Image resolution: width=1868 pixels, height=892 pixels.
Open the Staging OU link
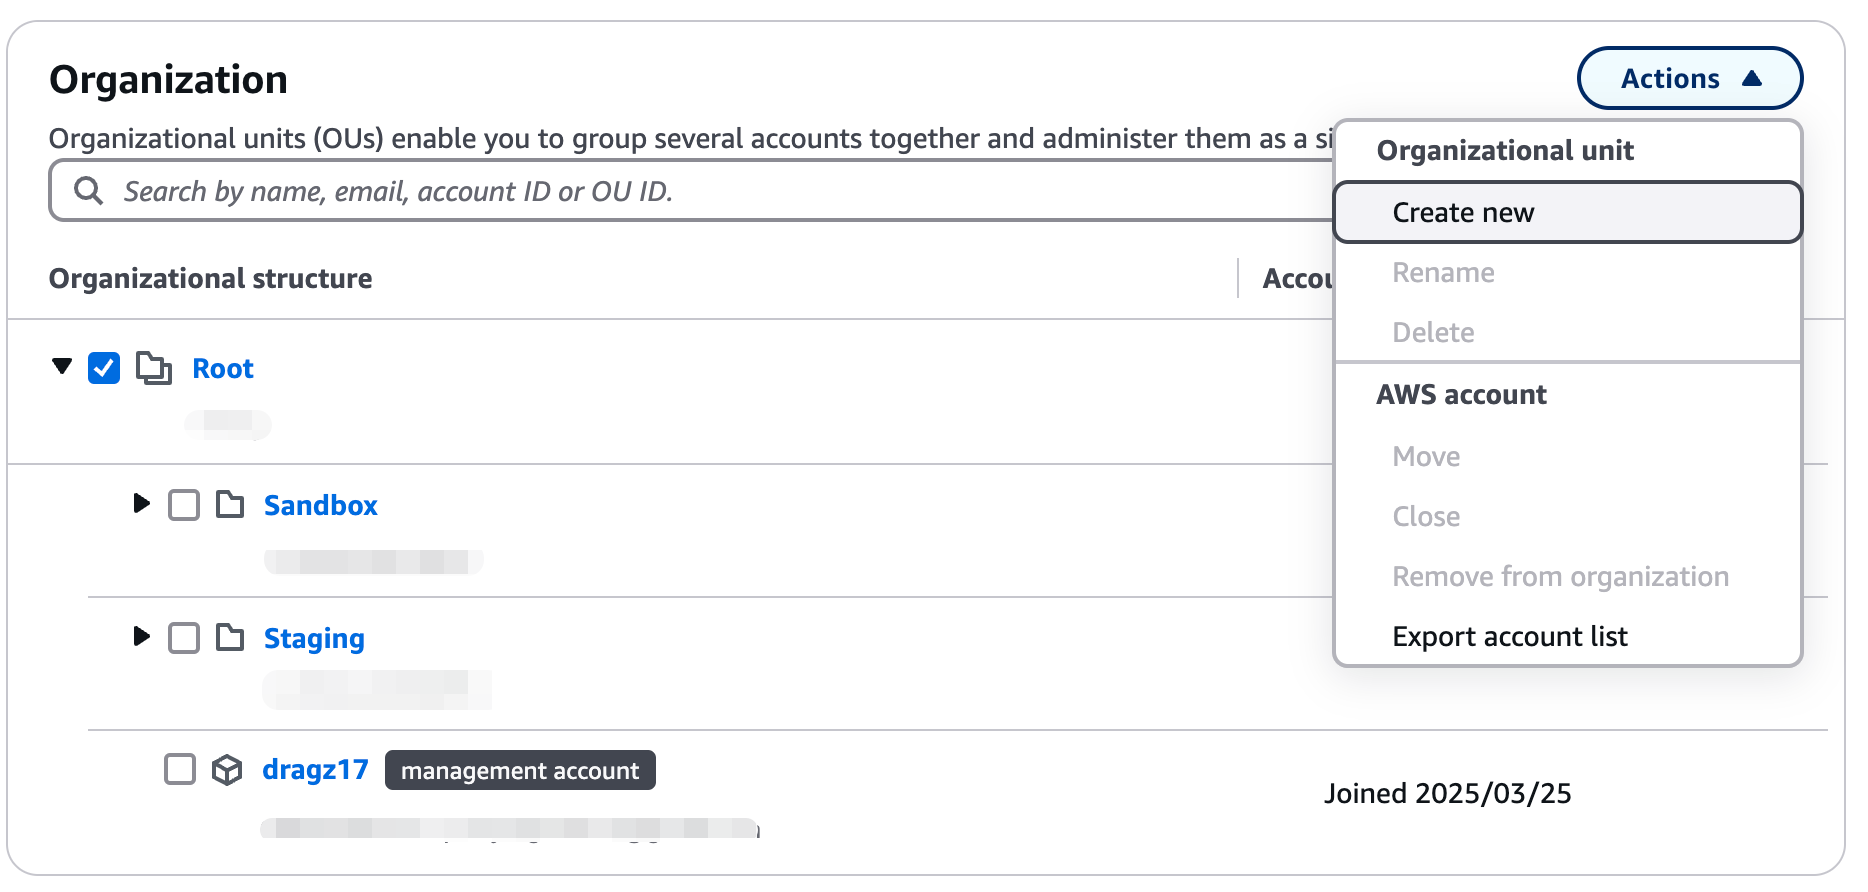[x=314, y=639]
